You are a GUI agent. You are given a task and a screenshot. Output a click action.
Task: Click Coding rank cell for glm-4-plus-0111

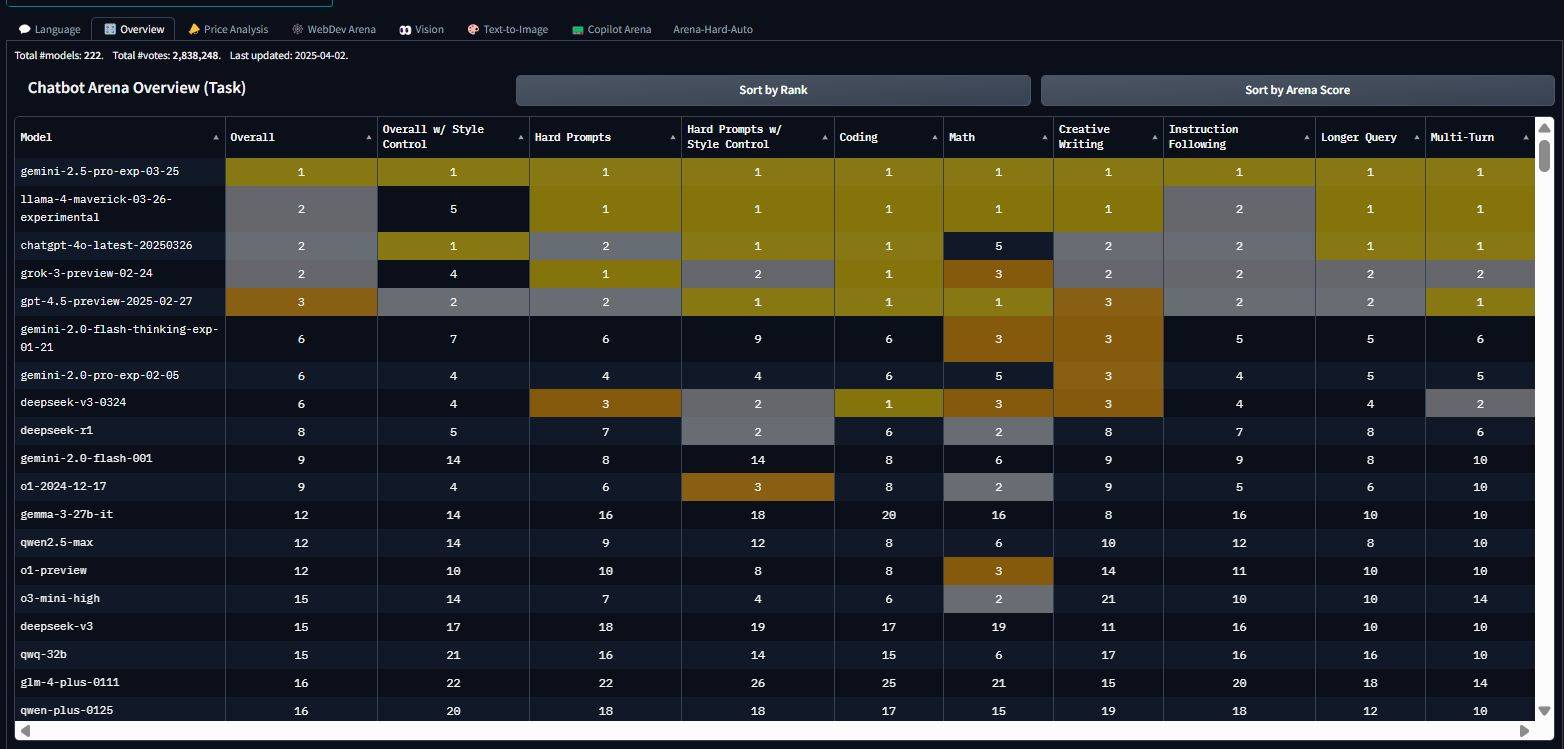888,683
